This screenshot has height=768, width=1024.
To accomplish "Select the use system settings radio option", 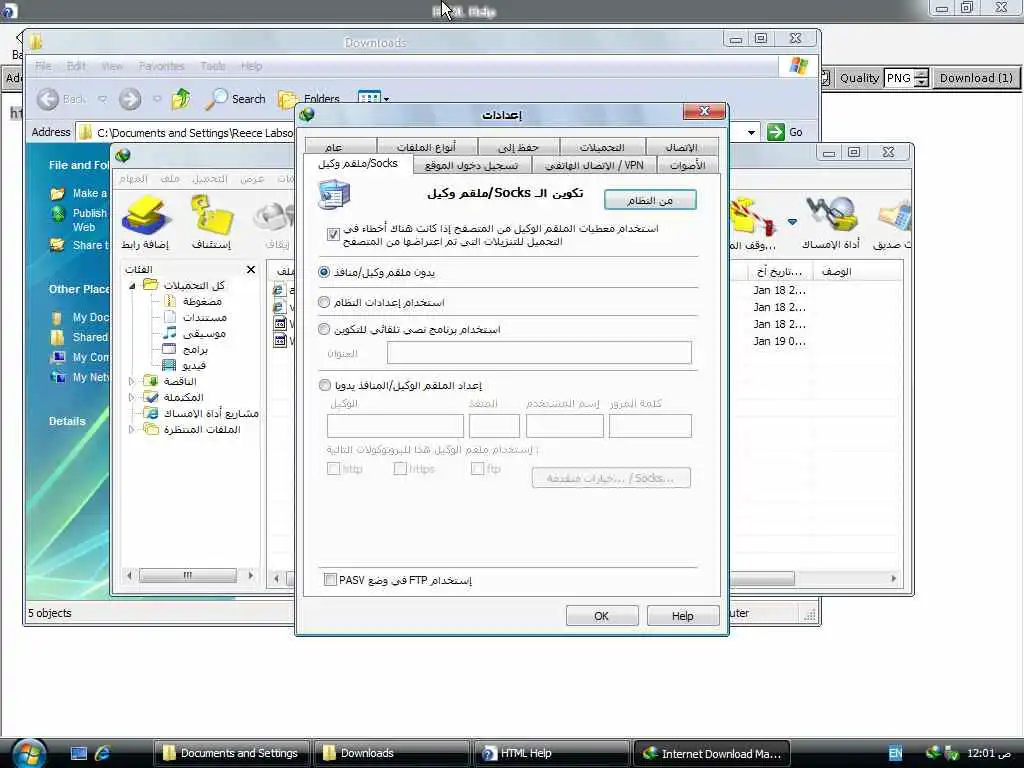I will (x=324, y=302).
